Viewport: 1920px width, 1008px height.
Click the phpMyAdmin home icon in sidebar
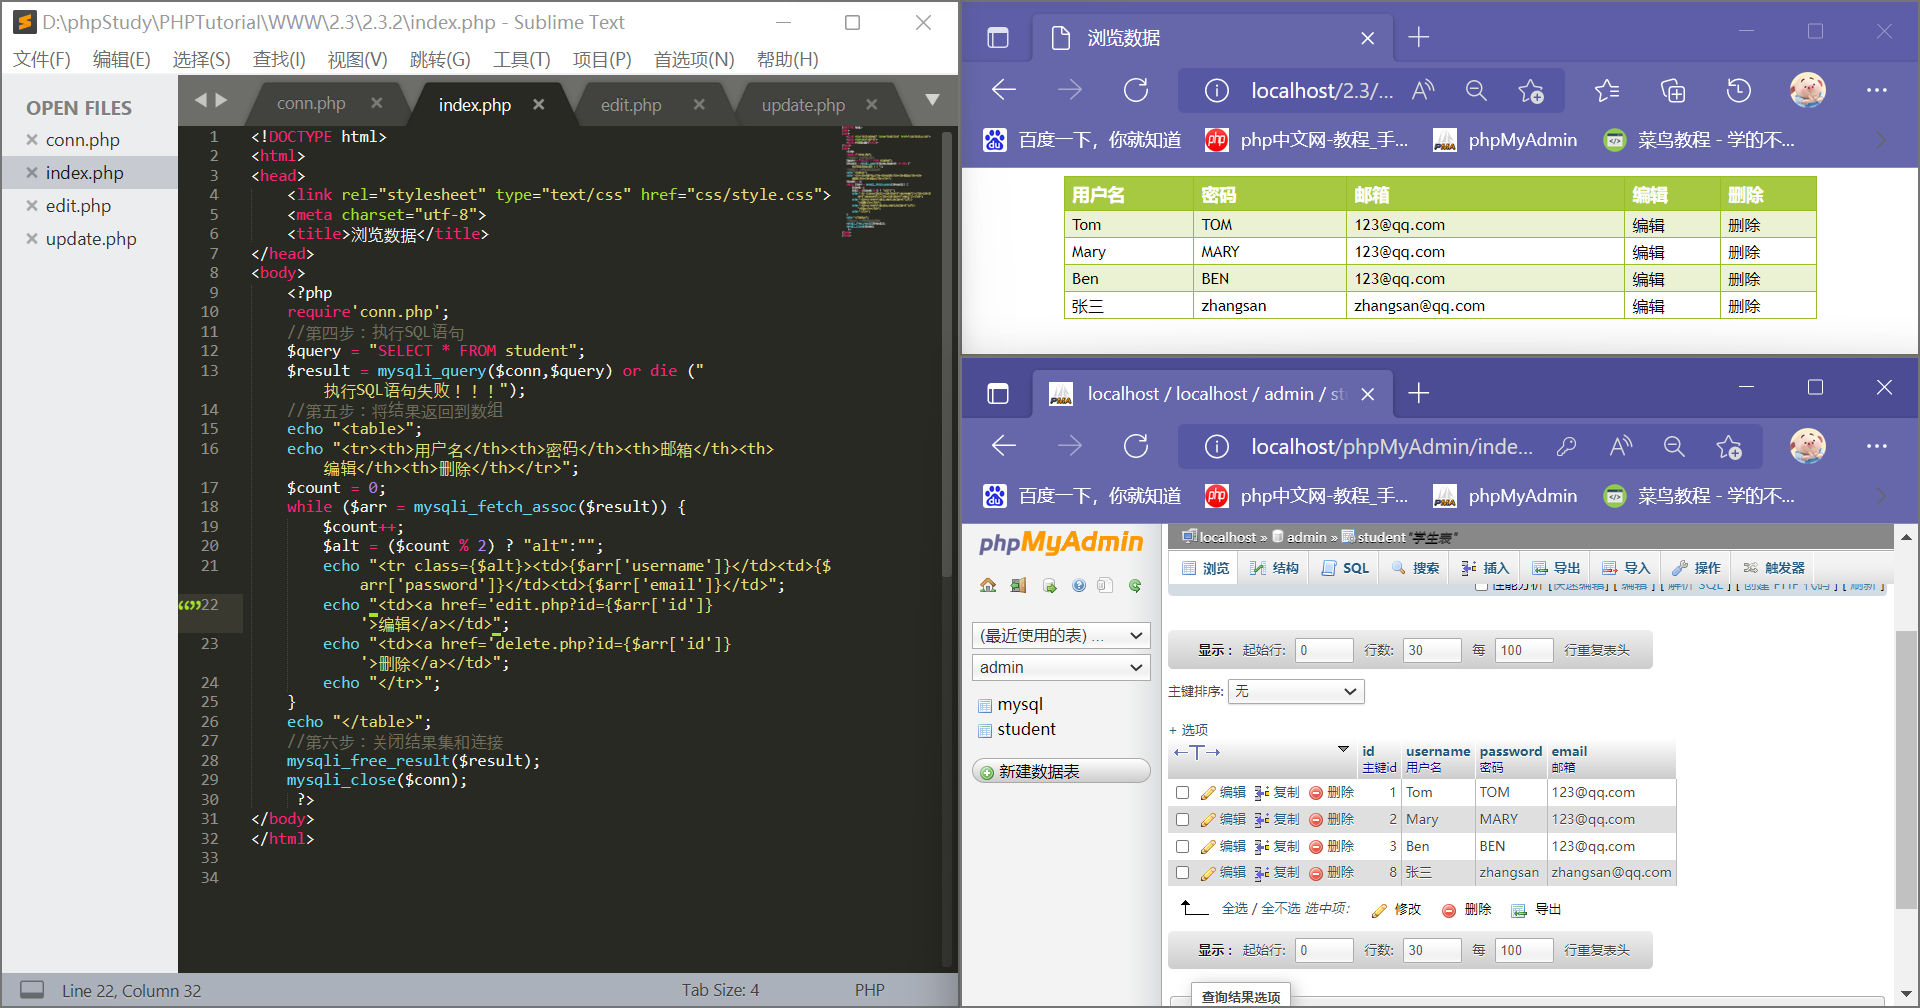[988, 586]
